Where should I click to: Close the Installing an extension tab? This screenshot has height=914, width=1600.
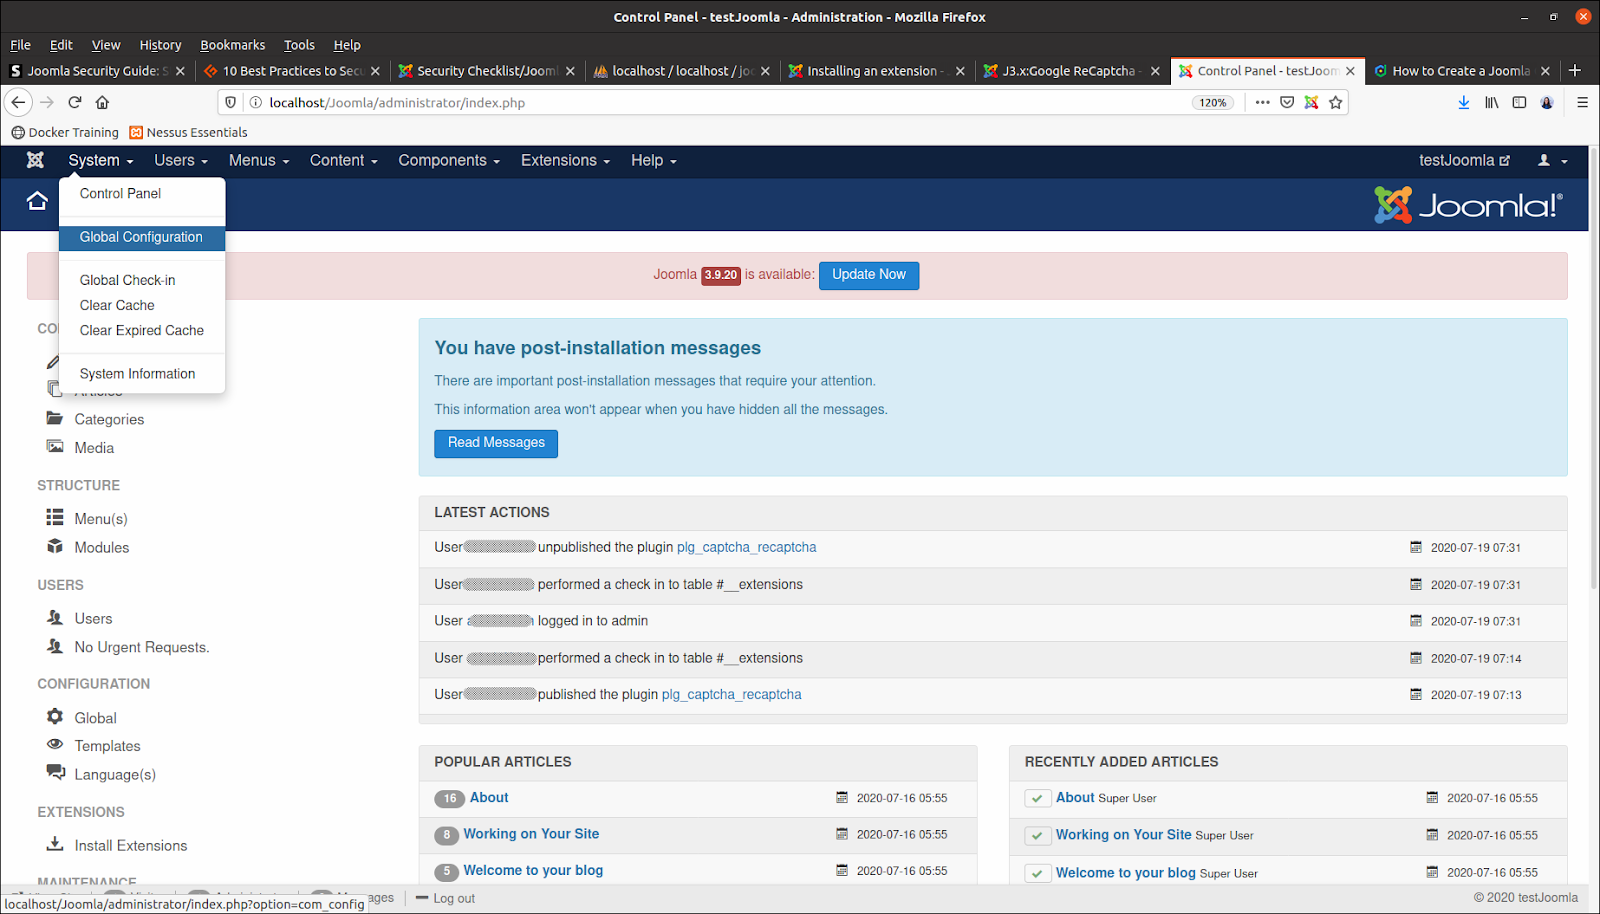click(960, 71)
